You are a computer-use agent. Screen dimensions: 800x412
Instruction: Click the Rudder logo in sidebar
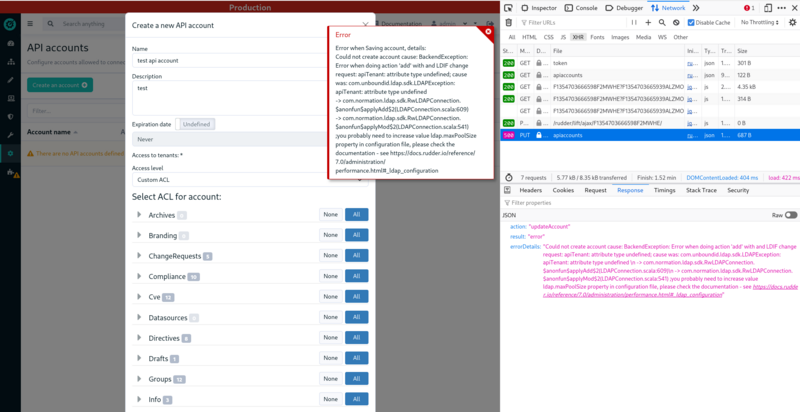10,23
